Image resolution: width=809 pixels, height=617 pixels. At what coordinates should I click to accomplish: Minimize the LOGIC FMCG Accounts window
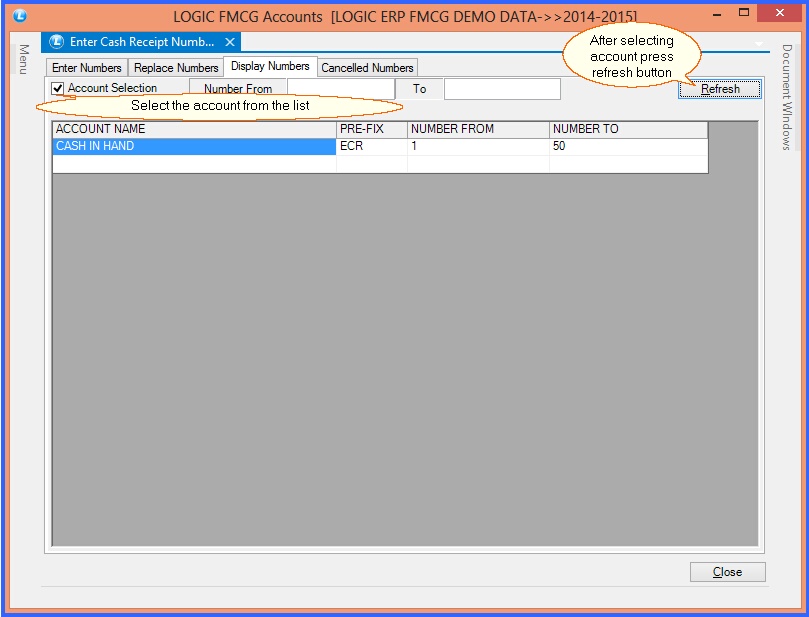717,14
